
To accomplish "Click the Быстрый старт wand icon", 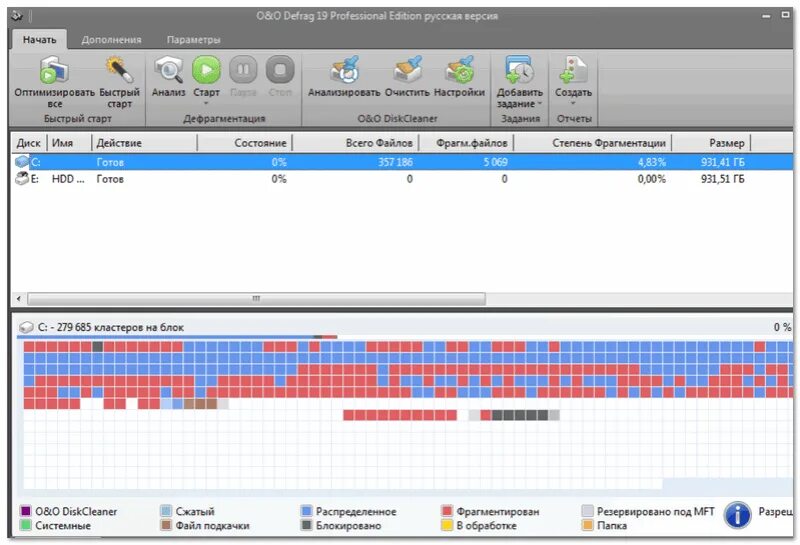I will tap(119, 70).
